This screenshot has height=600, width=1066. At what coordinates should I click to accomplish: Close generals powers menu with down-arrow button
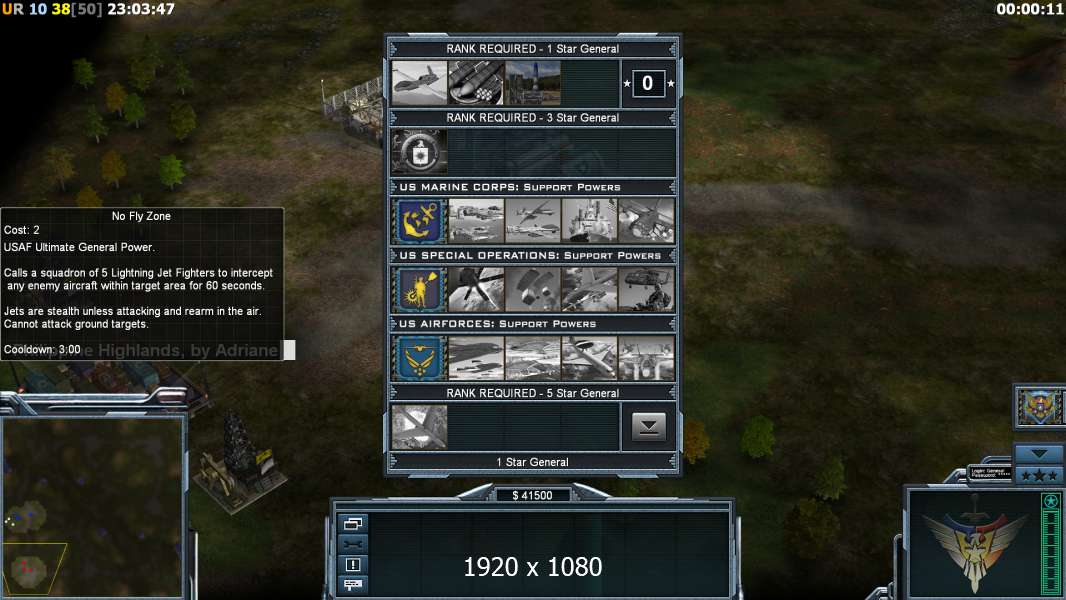649,427
